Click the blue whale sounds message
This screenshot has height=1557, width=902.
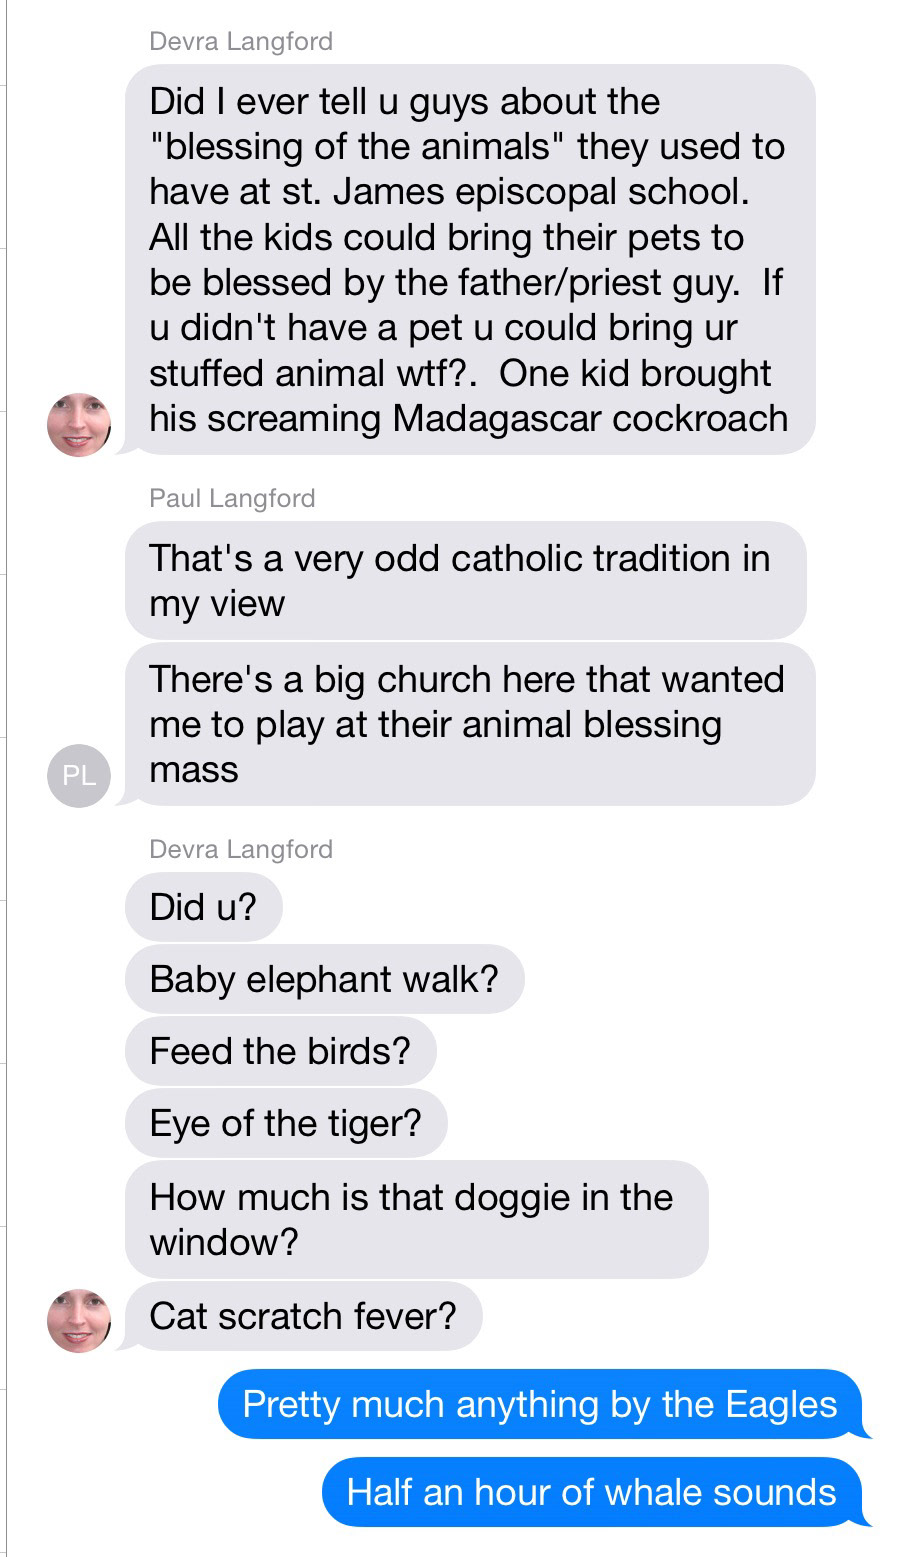click(x=591, y=1492)
